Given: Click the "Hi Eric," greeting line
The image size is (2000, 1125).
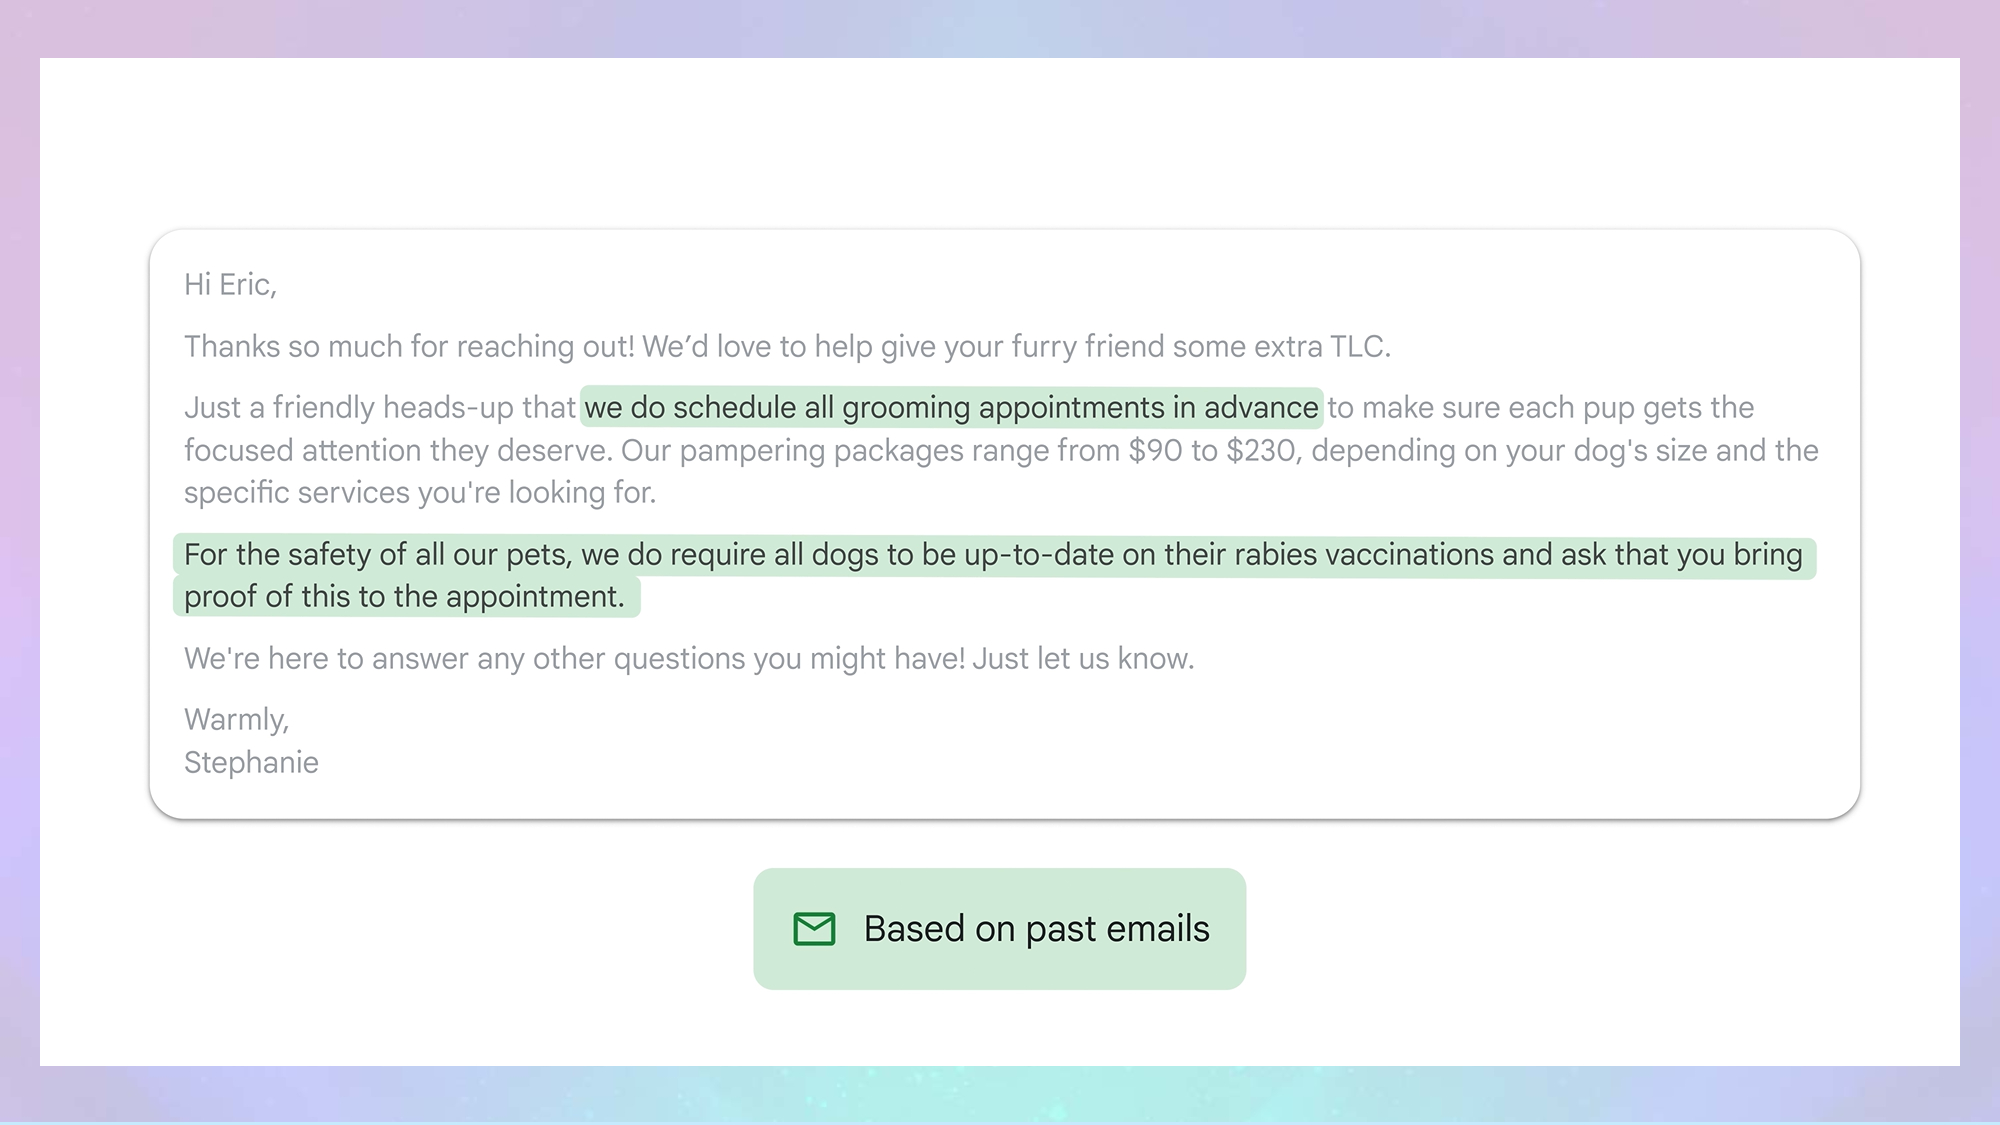Looking at the screenshot, I should click(x=230, y=285).
